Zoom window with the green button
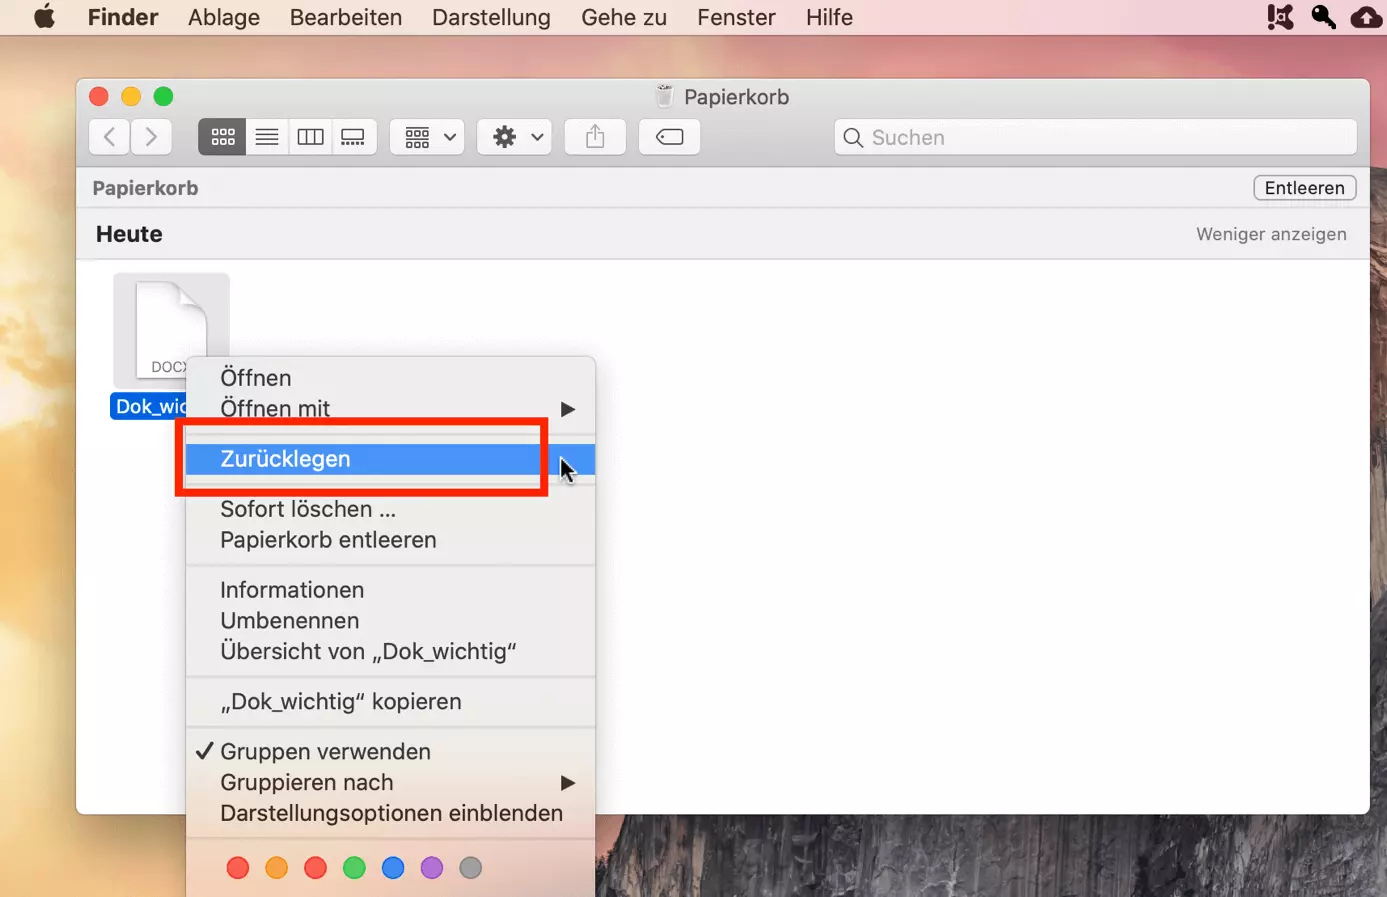1387x897 pixels. tap(163, 96)
